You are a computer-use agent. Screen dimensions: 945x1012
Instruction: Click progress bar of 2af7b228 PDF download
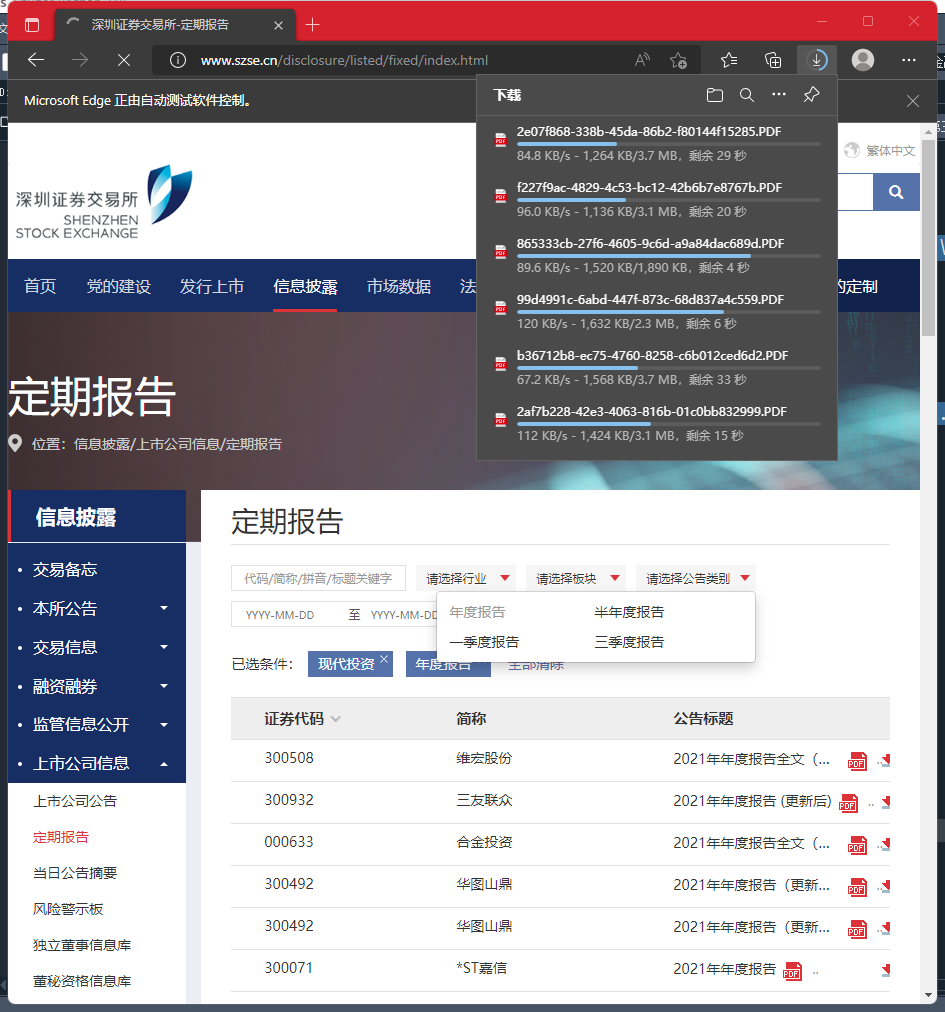pos(669,424)
